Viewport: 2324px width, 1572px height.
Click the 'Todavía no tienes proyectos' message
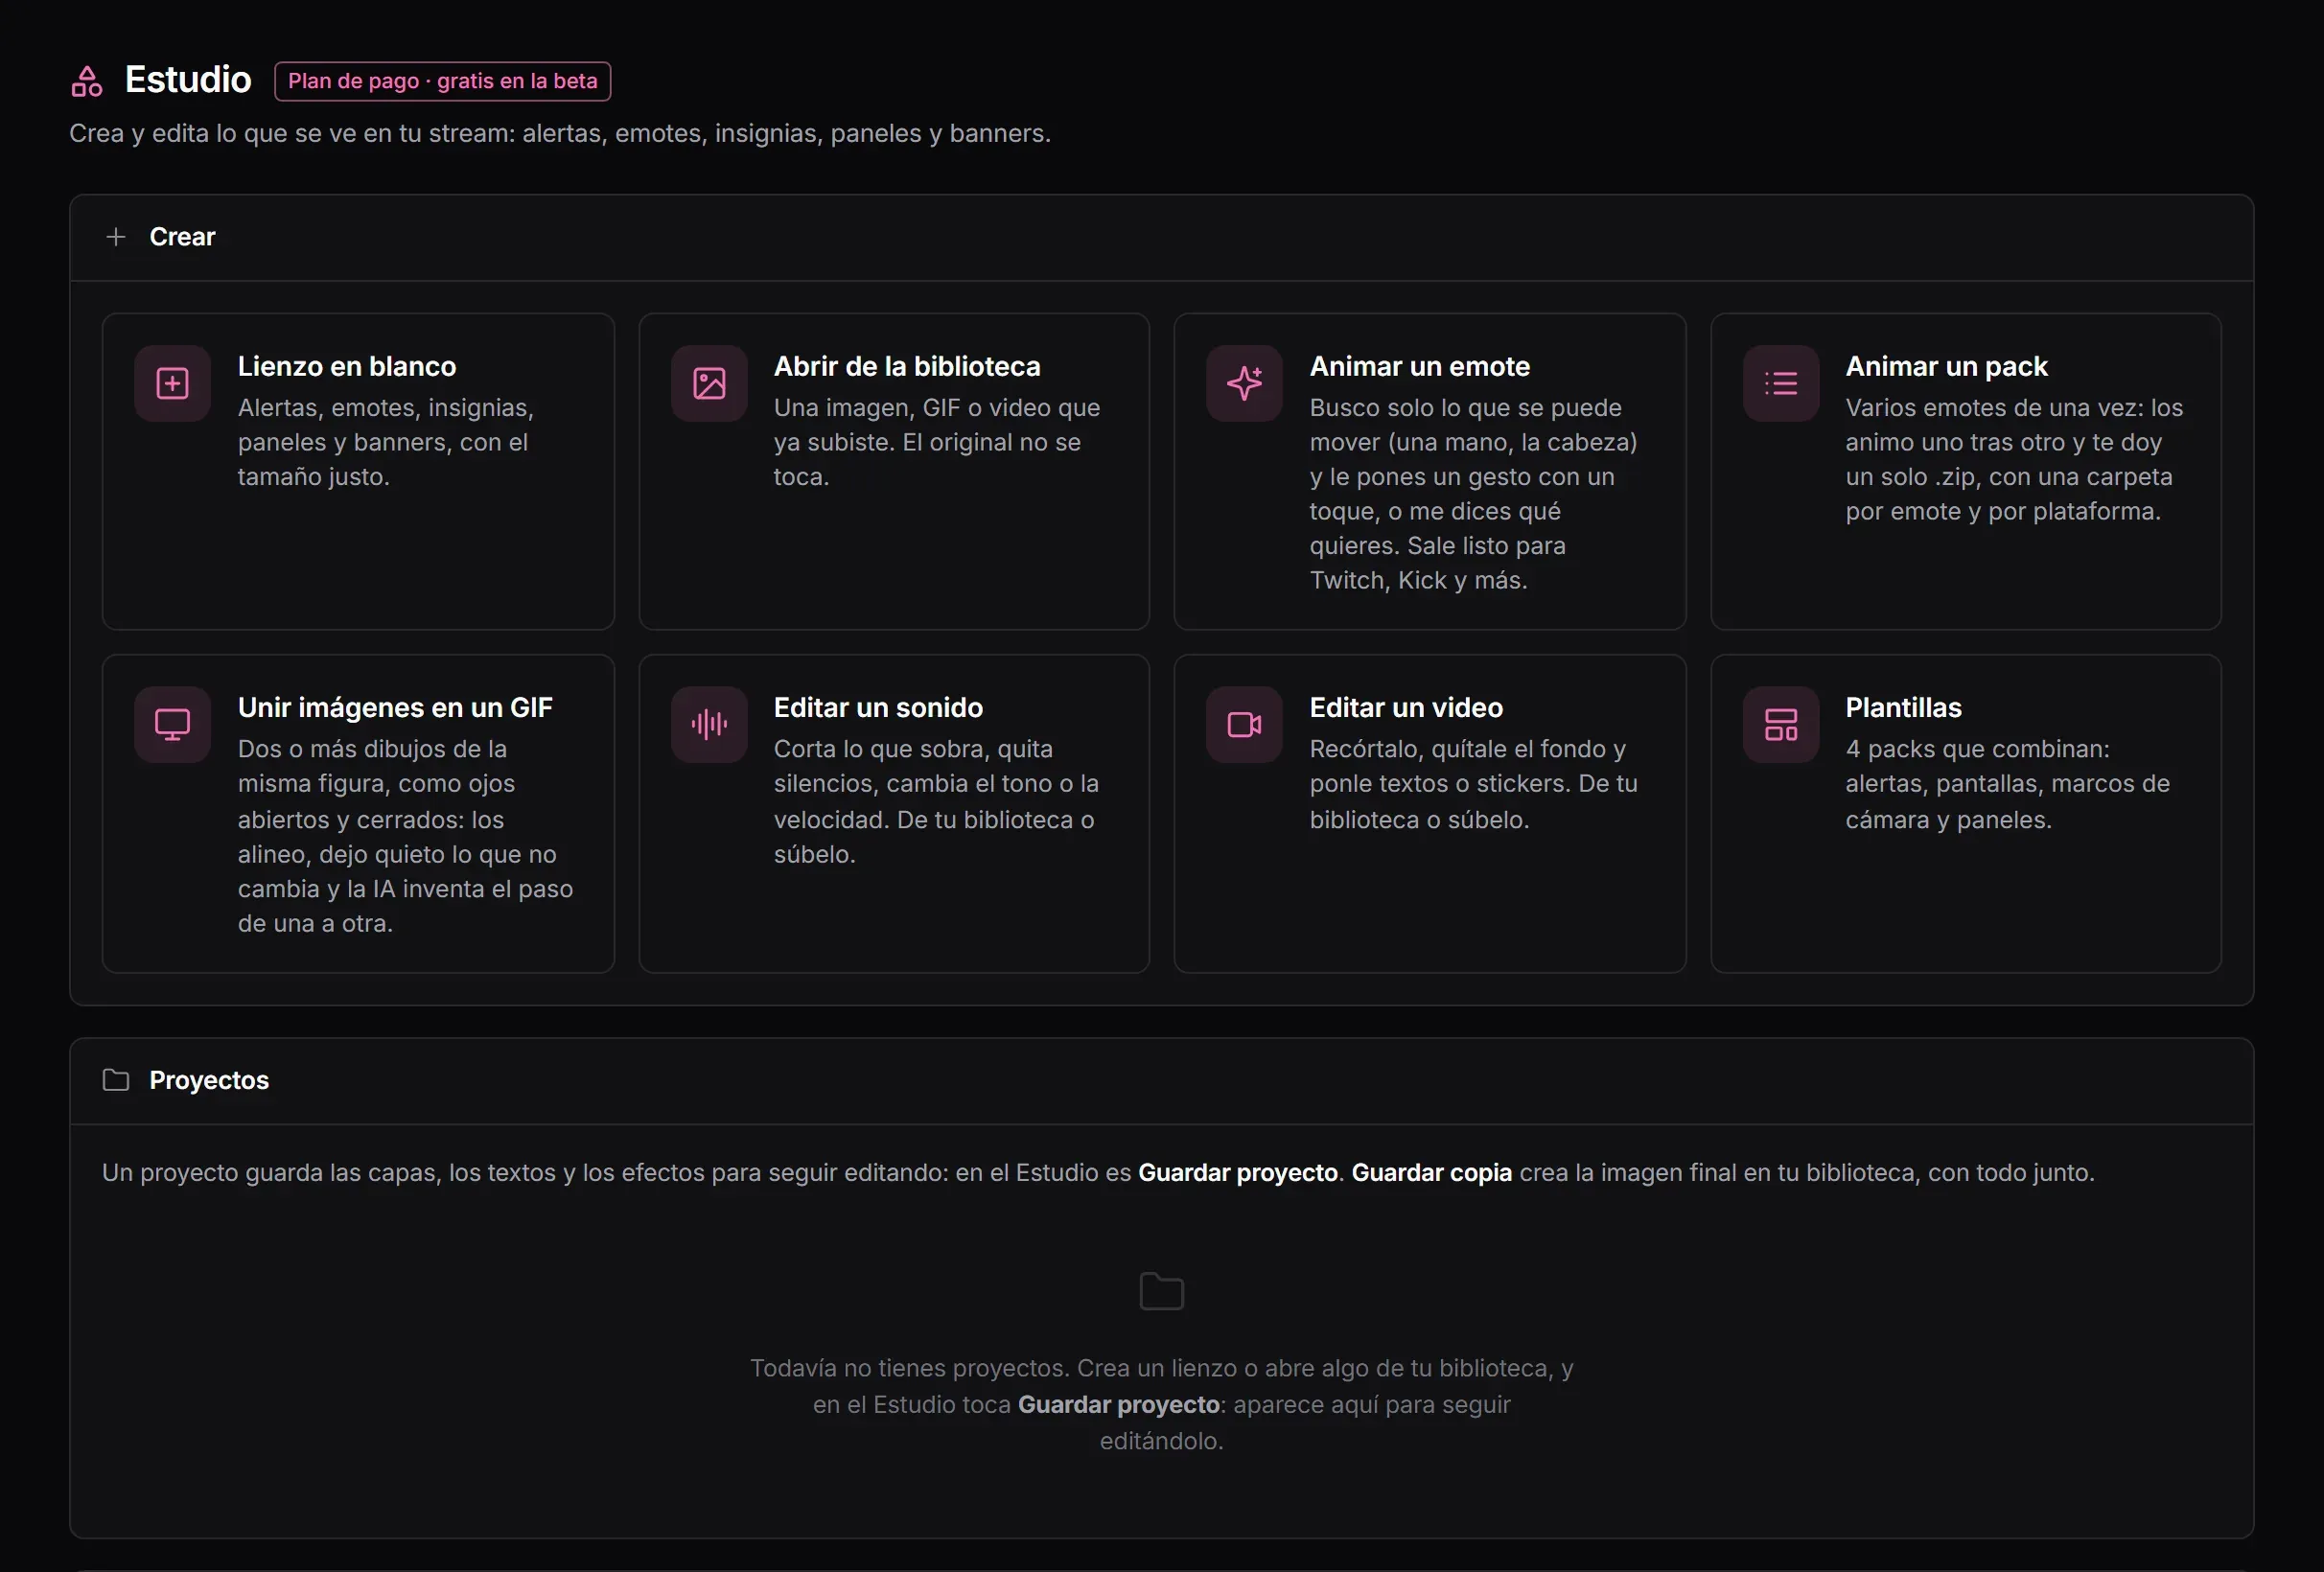[x=1162, y=1404]
